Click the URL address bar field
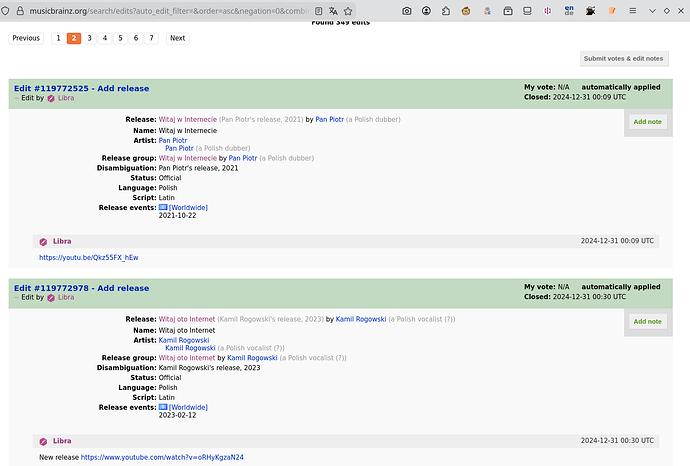The height and width of the screenshot is (466, 690). pyautogui.click(x=169, y=11)
